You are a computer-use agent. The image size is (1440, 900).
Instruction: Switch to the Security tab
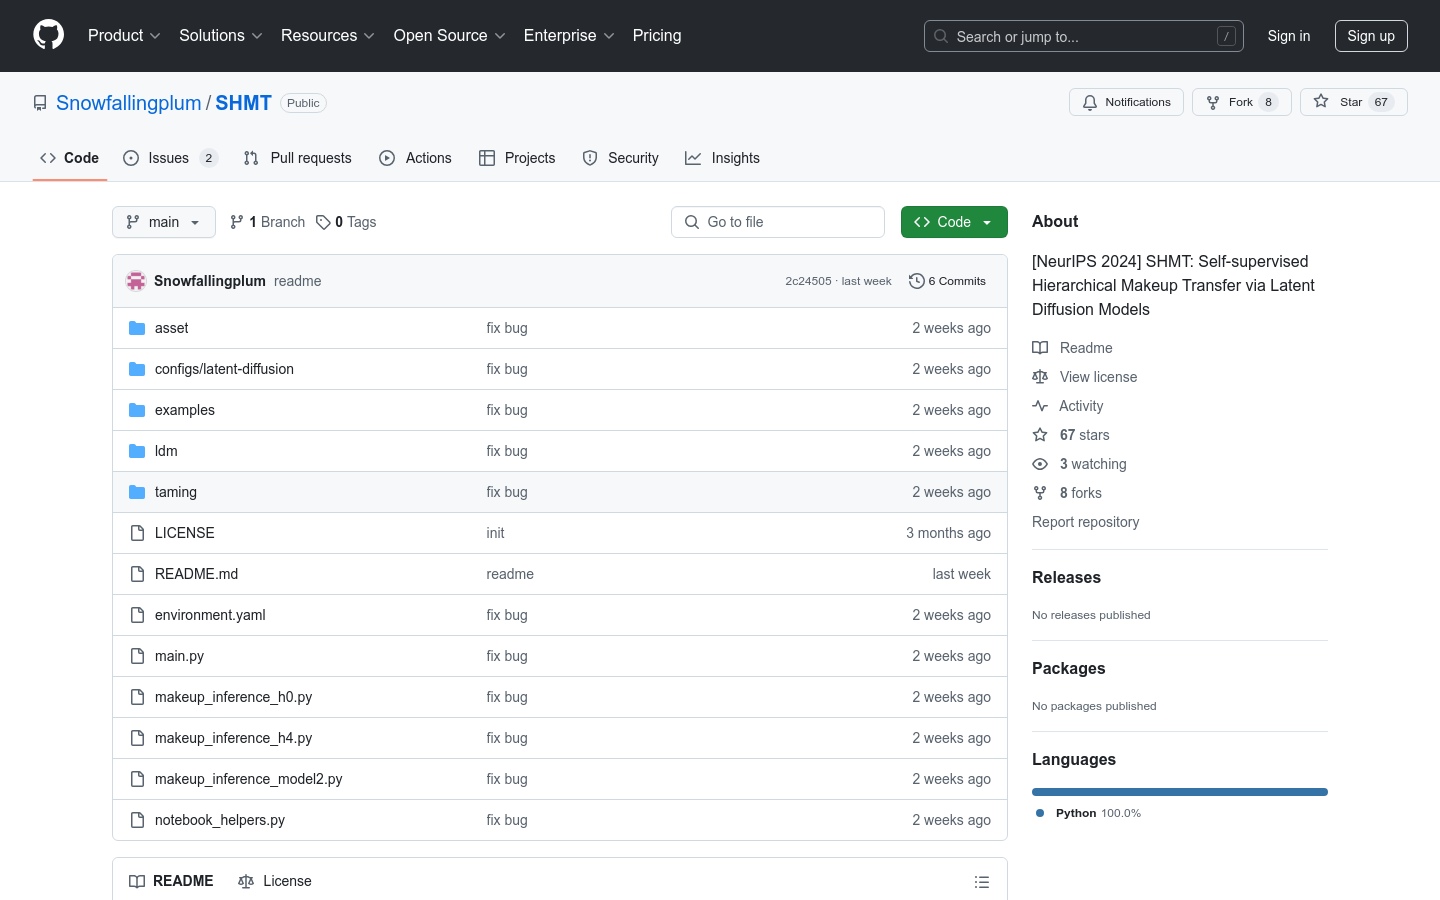pyautogui.click(x=621, y=158)
